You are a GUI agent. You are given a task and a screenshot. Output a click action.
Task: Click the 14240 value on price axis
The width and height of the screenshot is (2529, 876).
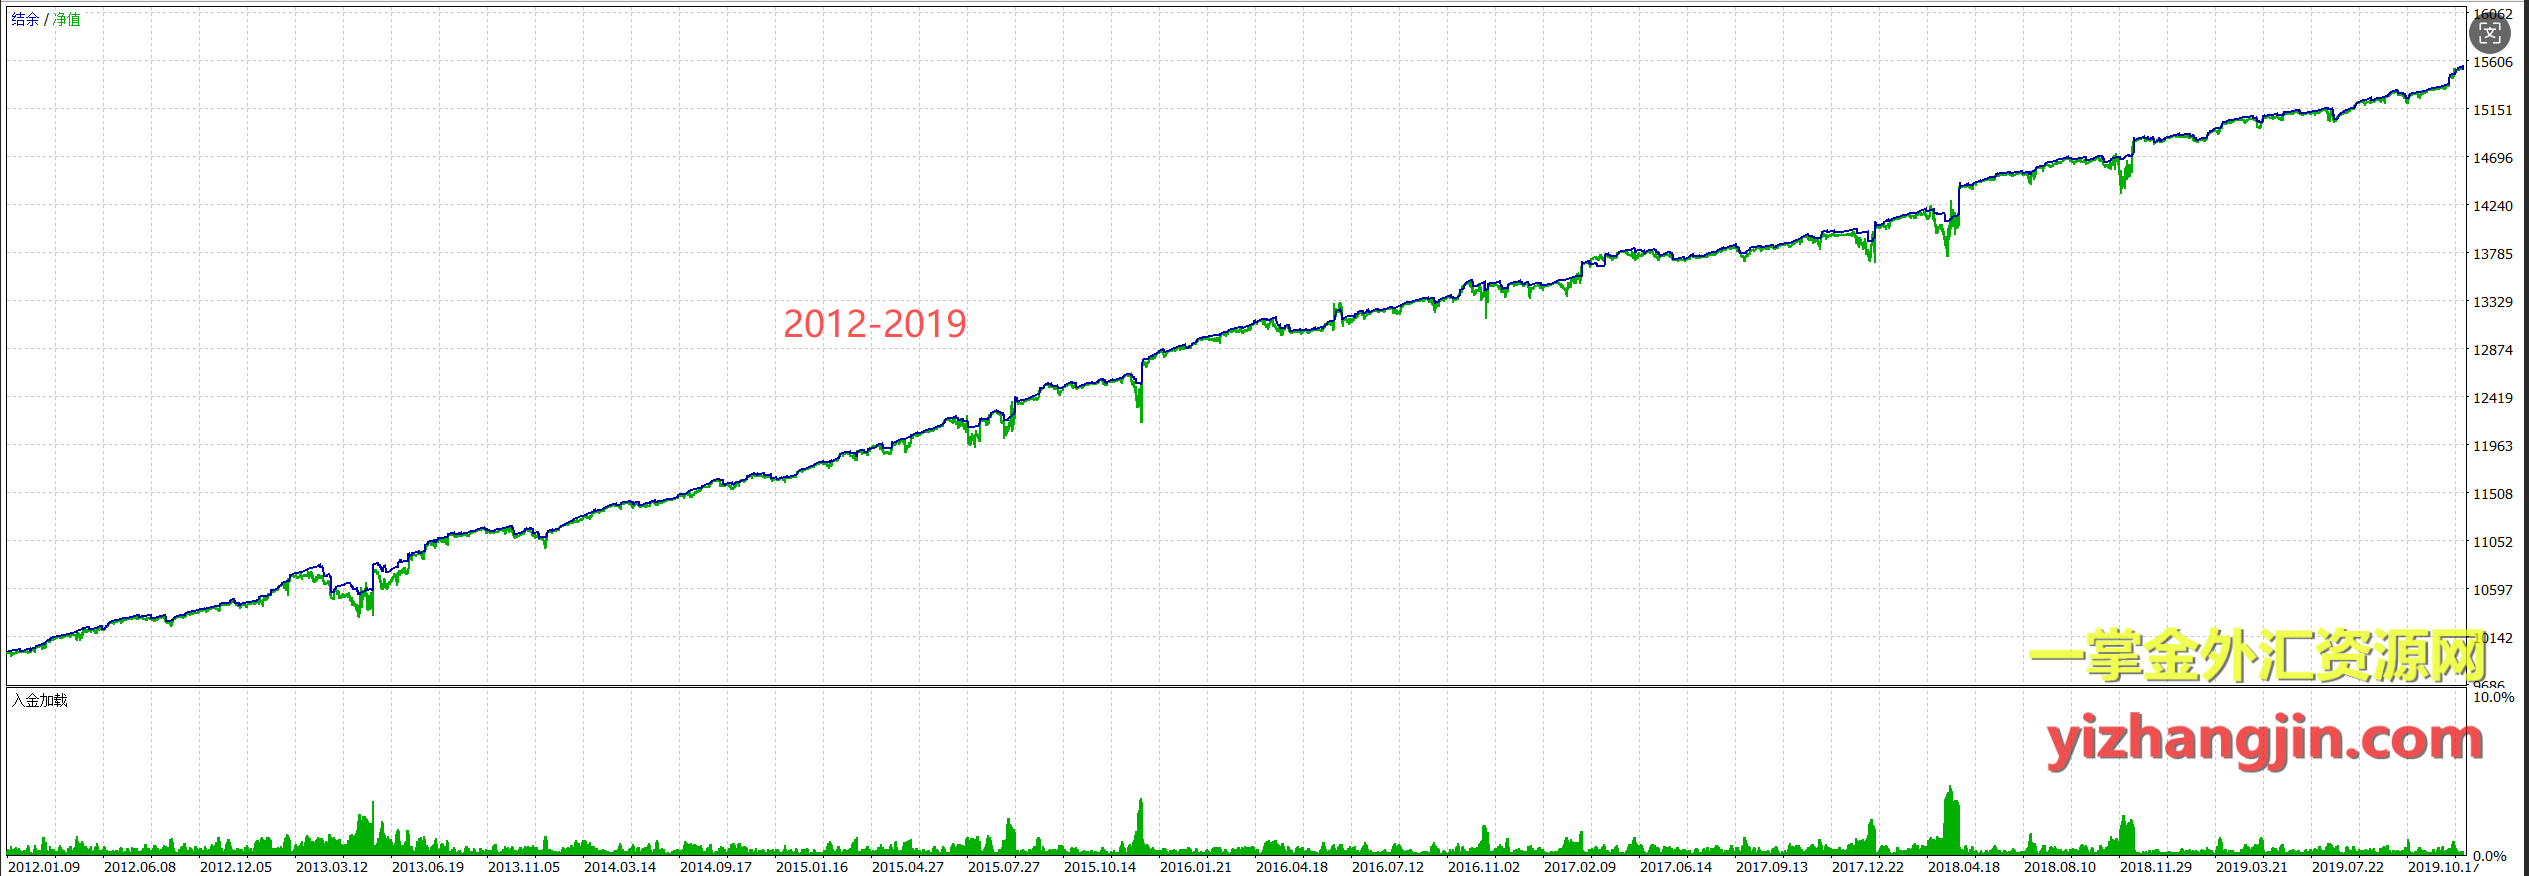coord(2493,206)
